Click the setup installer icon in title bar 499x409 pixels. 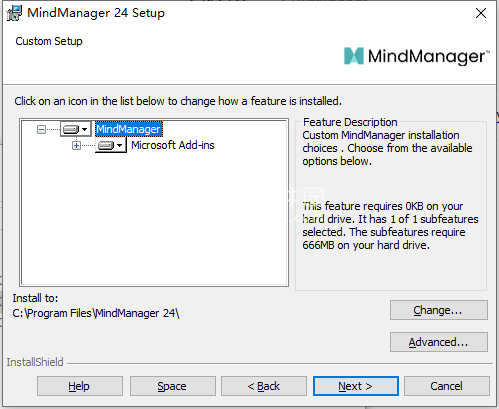14,13
